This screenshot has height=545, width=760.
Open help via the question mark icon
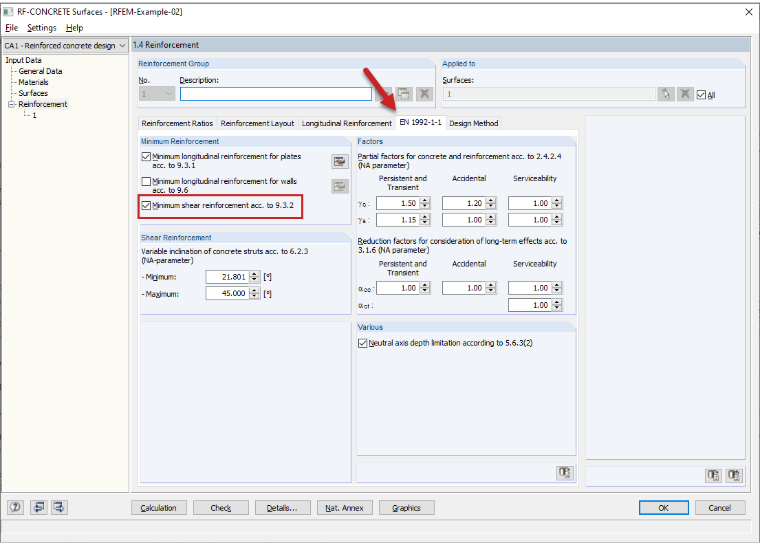tap(16, 507)
